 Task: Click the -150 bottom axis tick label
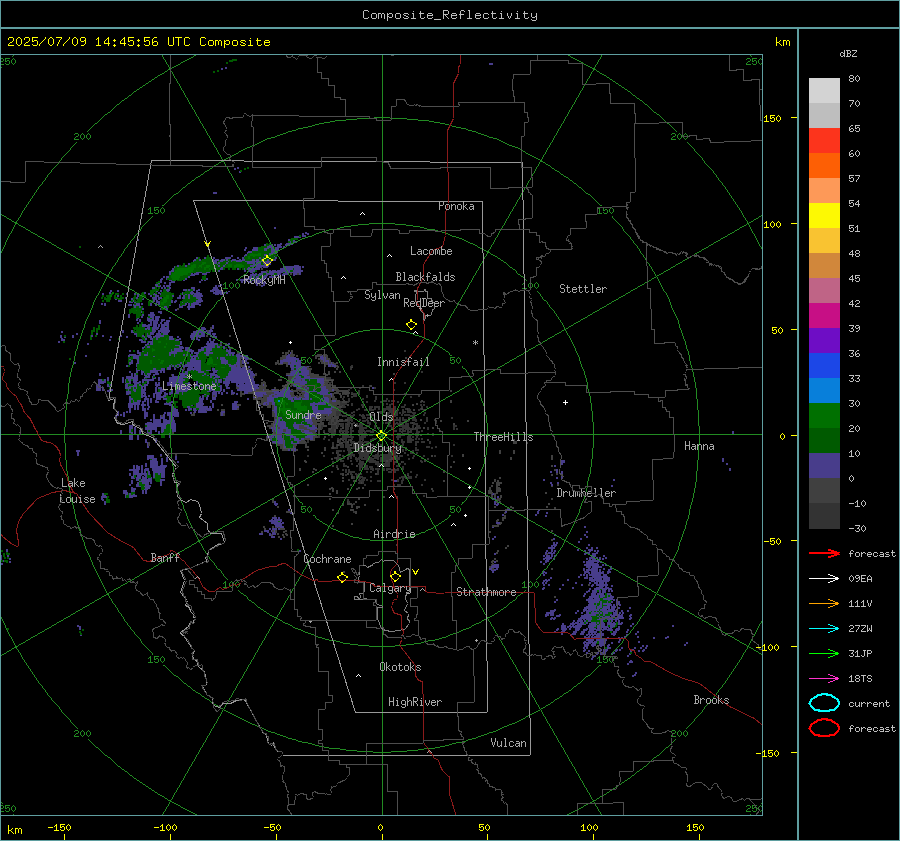pyautogui.click(x=59, y=827)
